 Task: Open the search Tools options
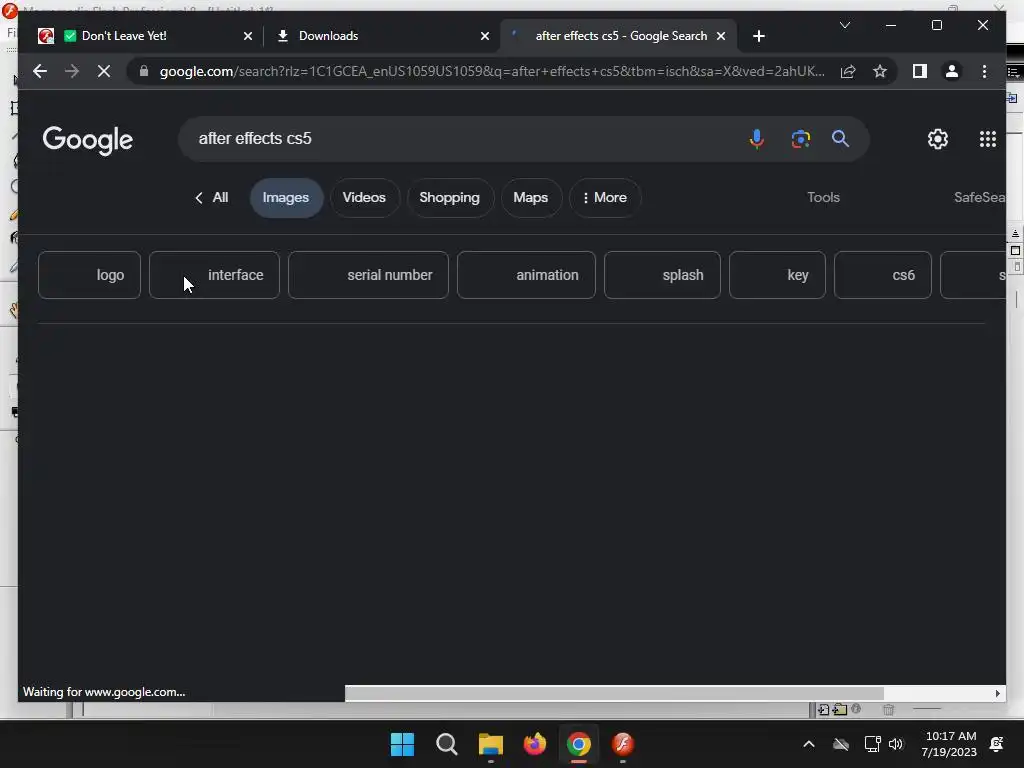(x=823, y=197)
